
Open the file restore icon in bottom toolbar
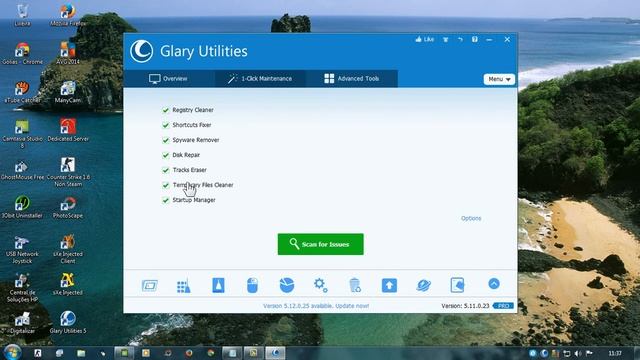tap(457, 285)
